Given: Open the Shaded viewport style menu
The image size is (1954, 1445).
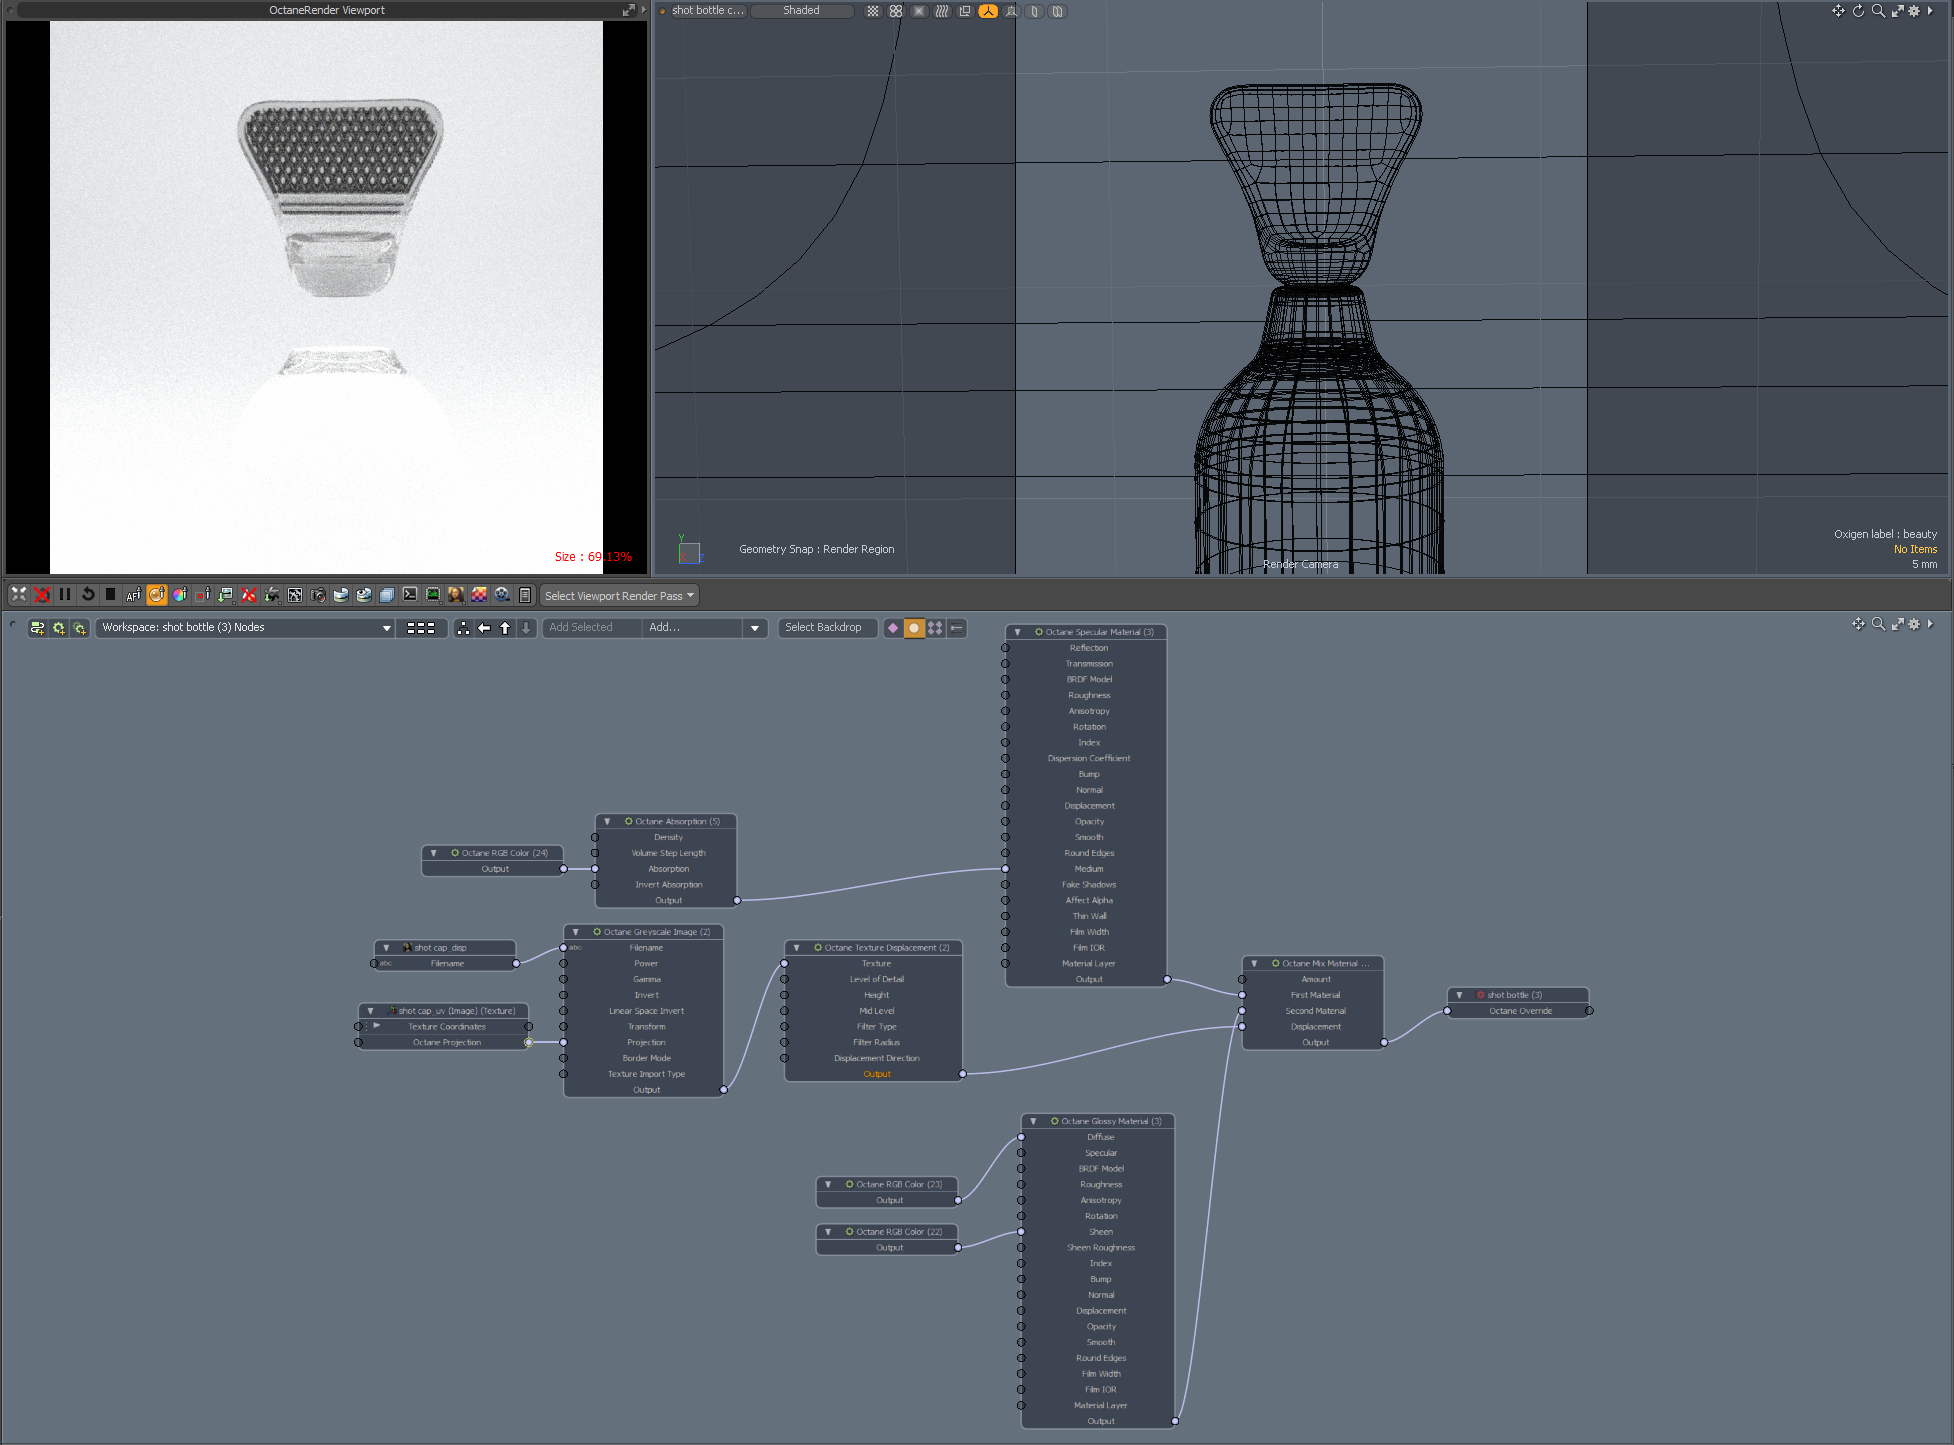Looking at the screenshot, I should tap(801, 11).
